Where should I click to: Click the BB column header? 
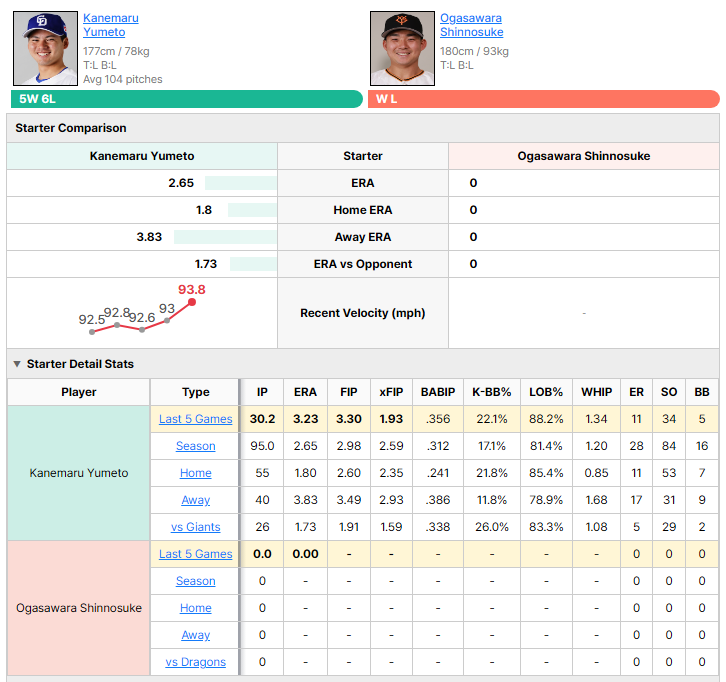click(x=701, y=392)
